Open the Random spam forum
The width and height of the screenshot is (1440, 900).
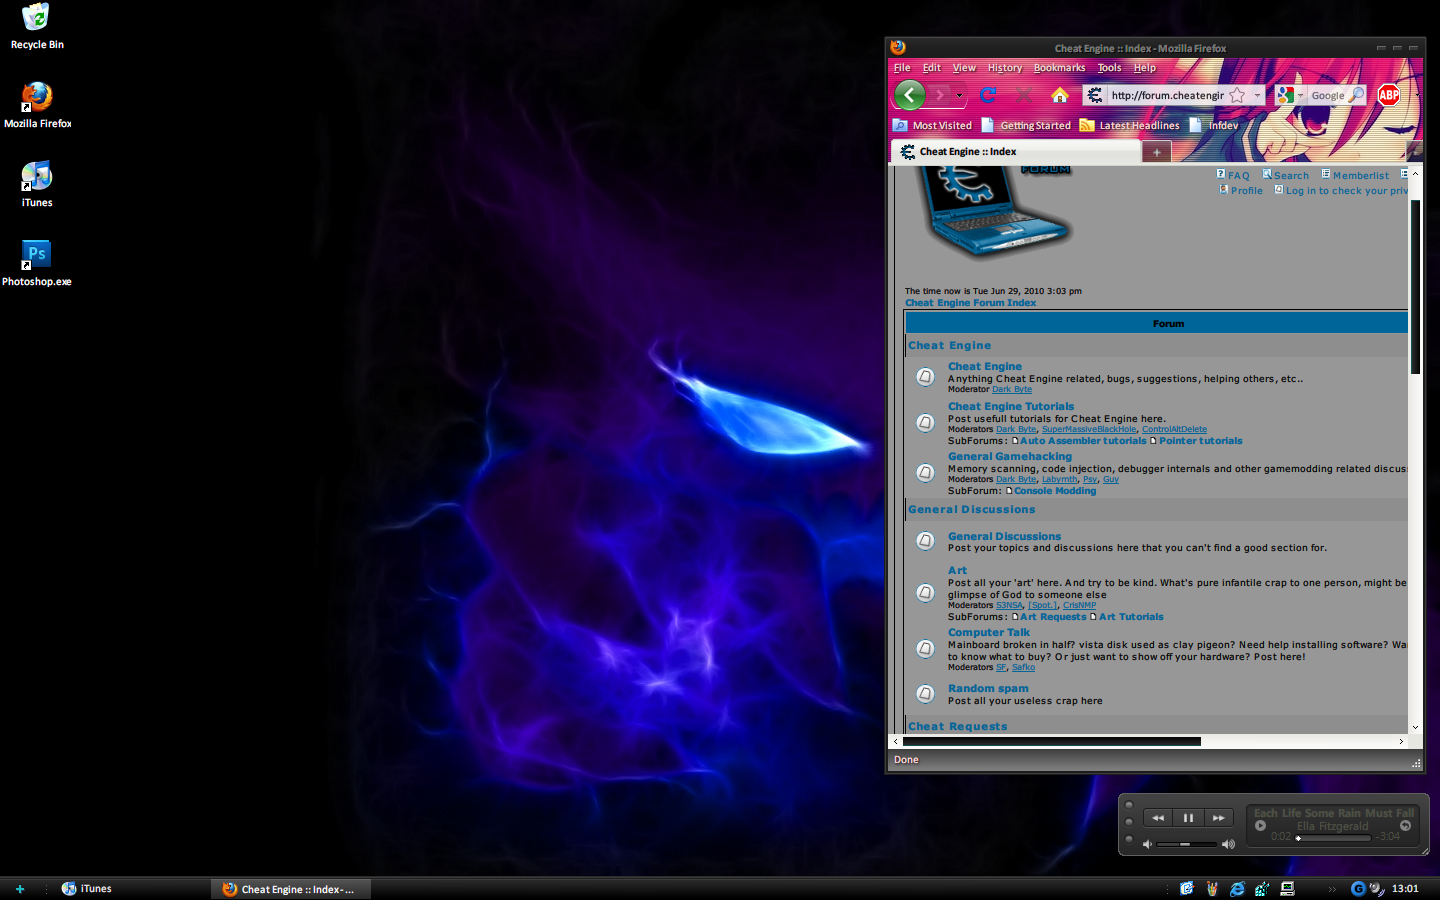tap(988, 688)
